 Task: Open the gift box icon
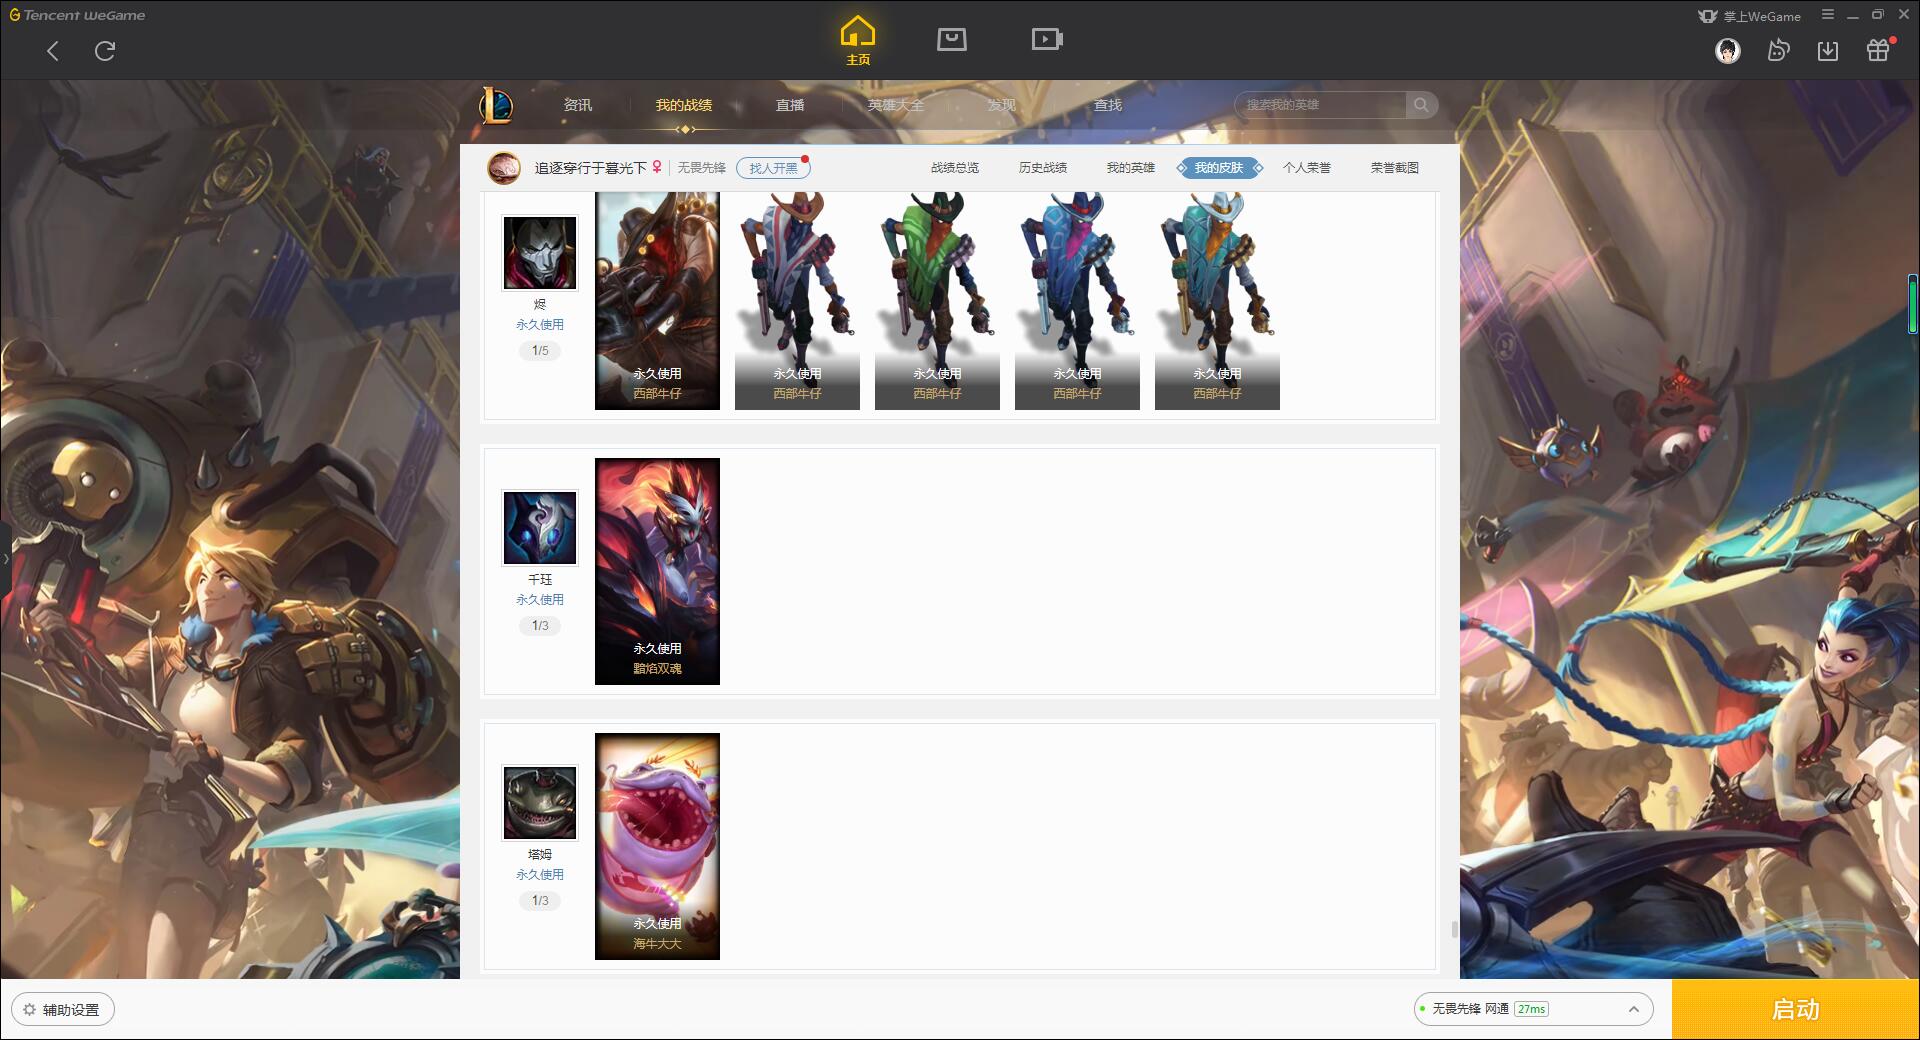click(x=1878, y=50)
